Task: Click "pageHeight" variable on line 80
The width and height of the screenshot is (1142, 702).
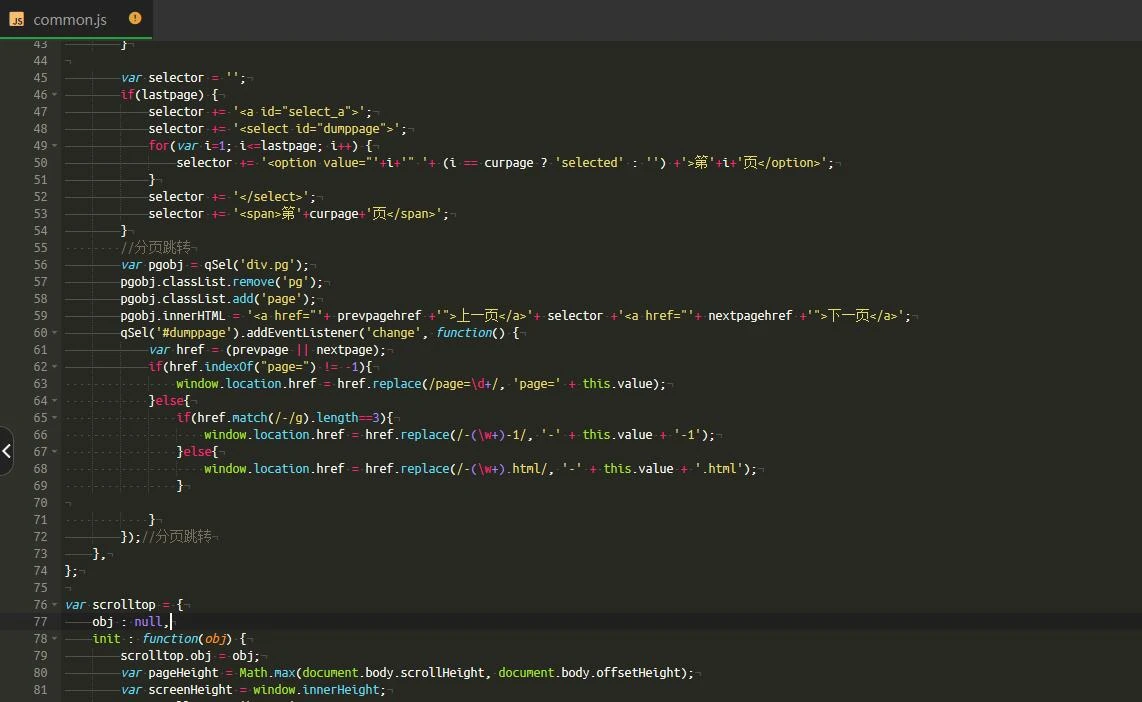Action: click(x=183, y=673)
